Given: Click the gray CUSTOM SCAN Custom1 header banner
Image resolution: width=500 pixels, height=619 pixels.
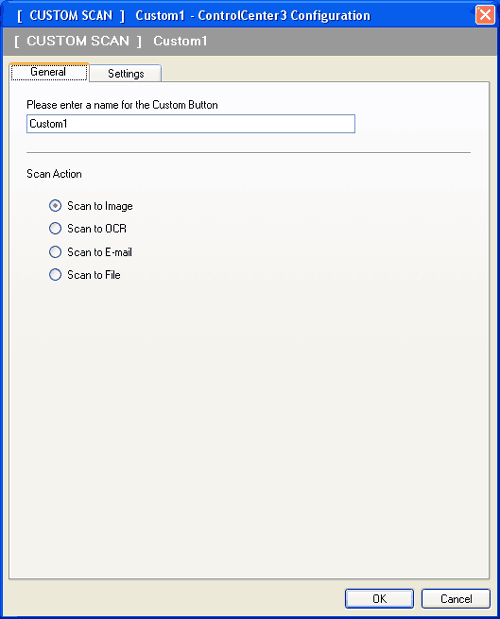Looking at the screenshot, I should point(250,41).
